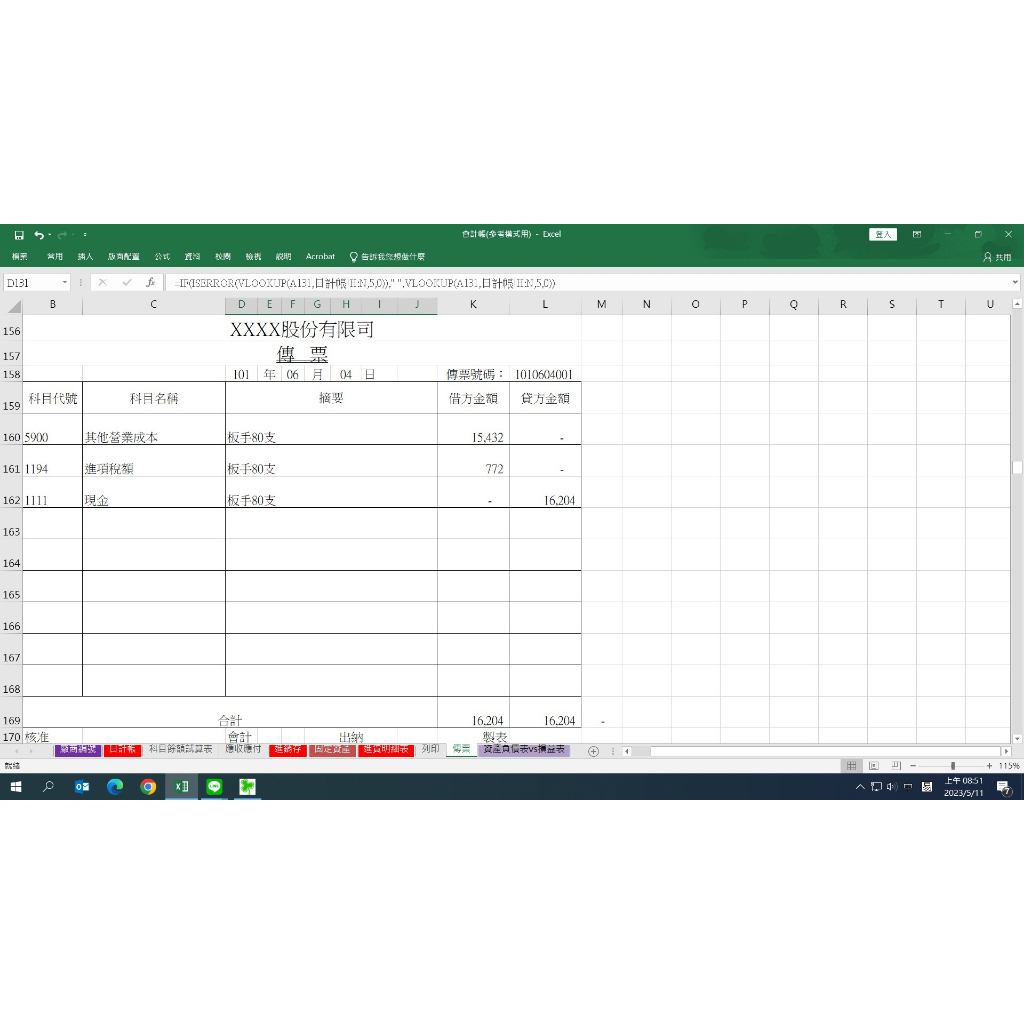Click the 共用 share button

997,257
